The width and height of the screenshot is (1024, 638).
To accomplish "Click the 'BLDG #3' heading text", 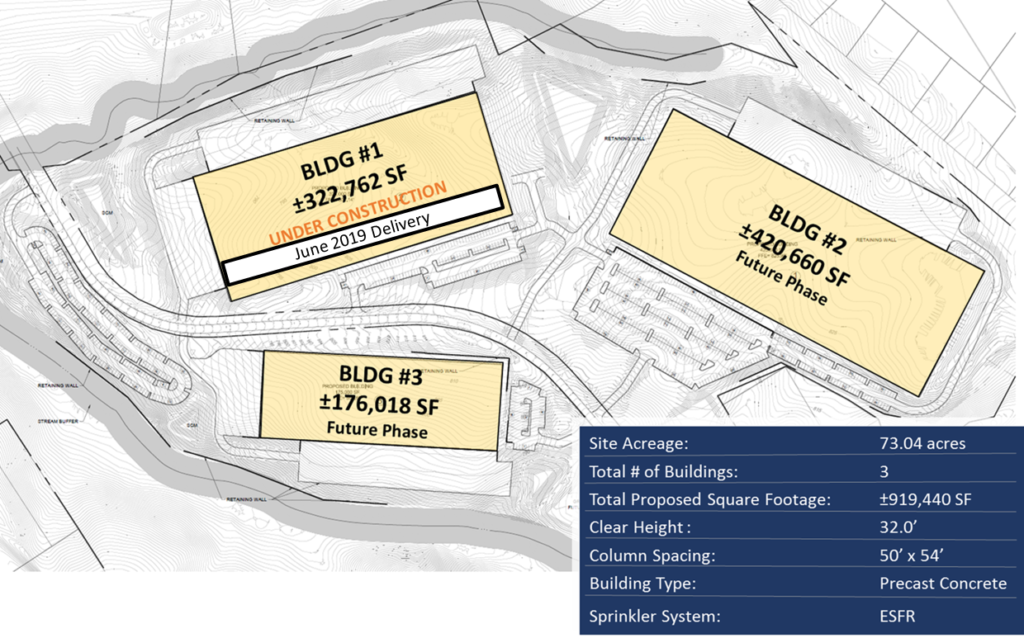I will pyautogui.click(x=381, y=375).
